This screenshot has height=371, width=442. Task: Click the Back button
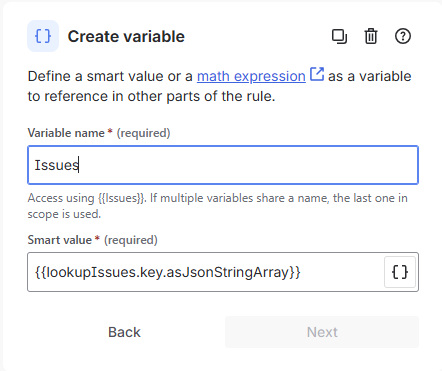click(124, 332)
